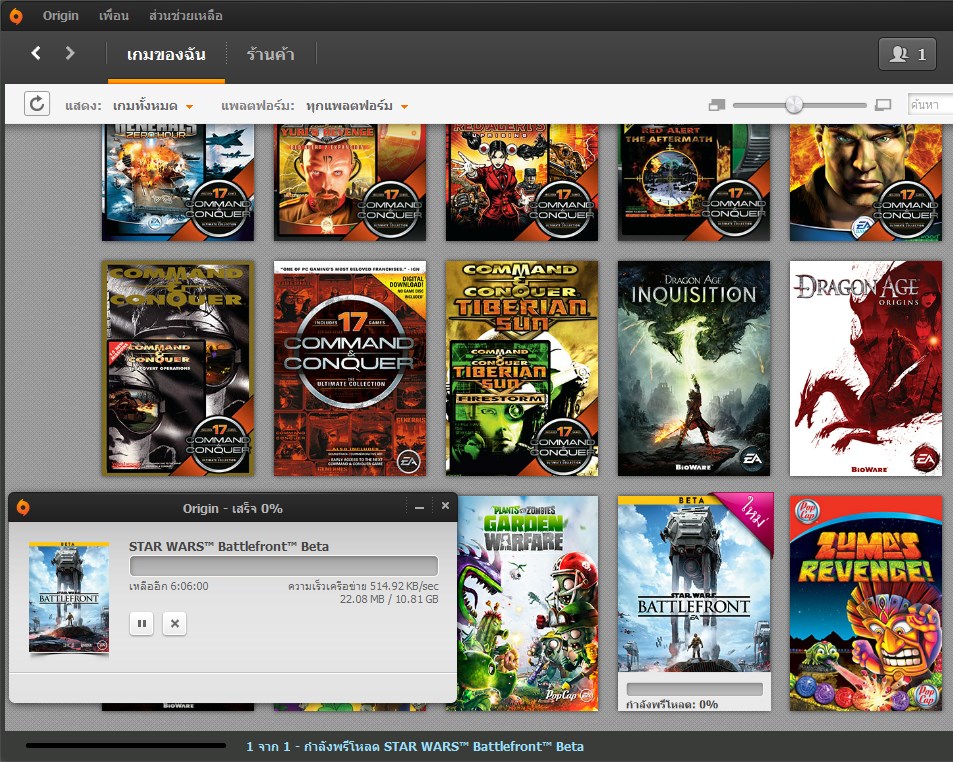Select Dragon Age Inquisition game tile
This screenshot has width=953, height=762.
[693, 368]
